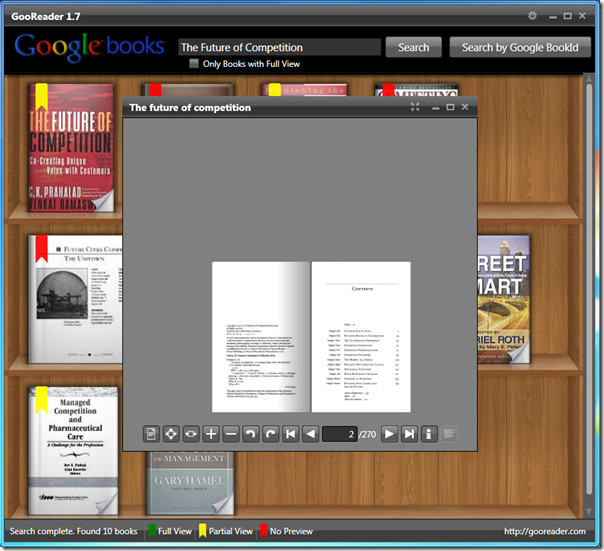
Task: Click the page number field showing 2
Action: 340,434
